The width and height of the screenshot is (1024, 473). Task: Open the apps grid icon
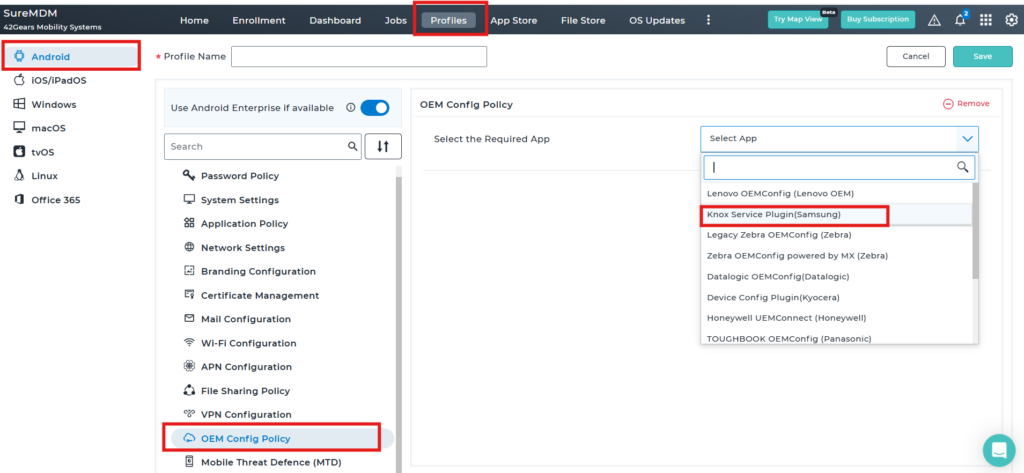pyautogui.click(x=986, y=20)
